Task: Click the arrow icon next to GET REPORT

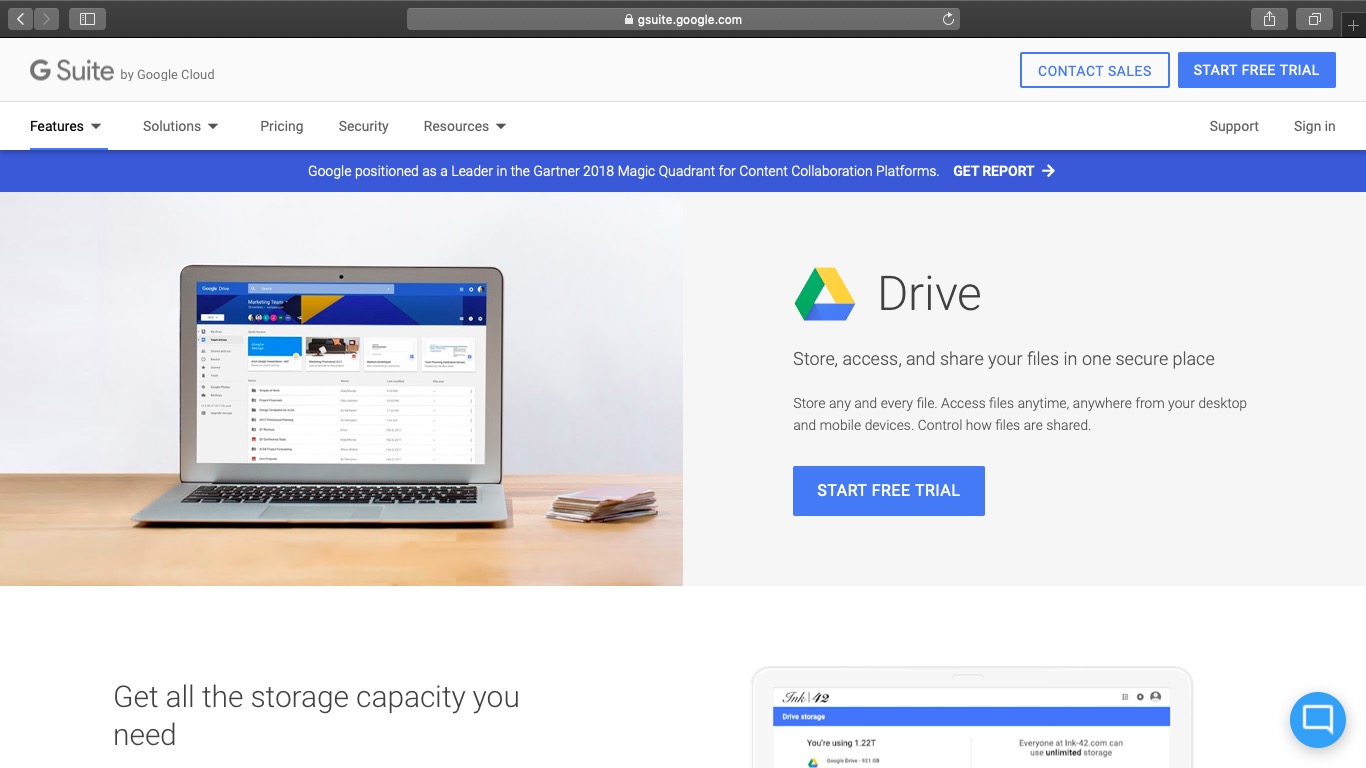Action: [1048, 171]
